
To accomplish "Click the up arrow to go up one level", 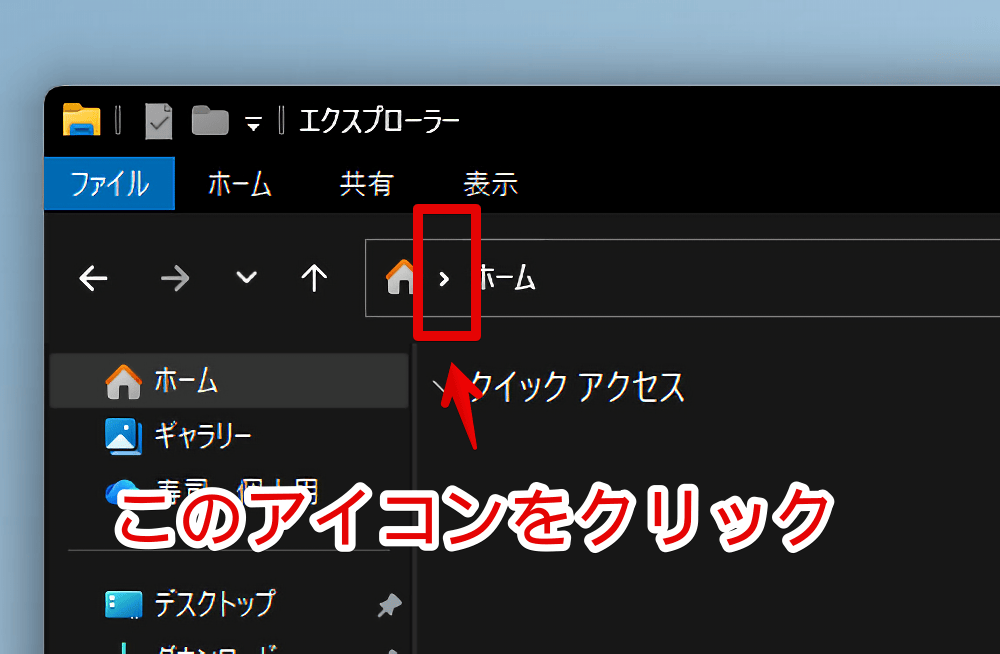I will coord(313,279).
